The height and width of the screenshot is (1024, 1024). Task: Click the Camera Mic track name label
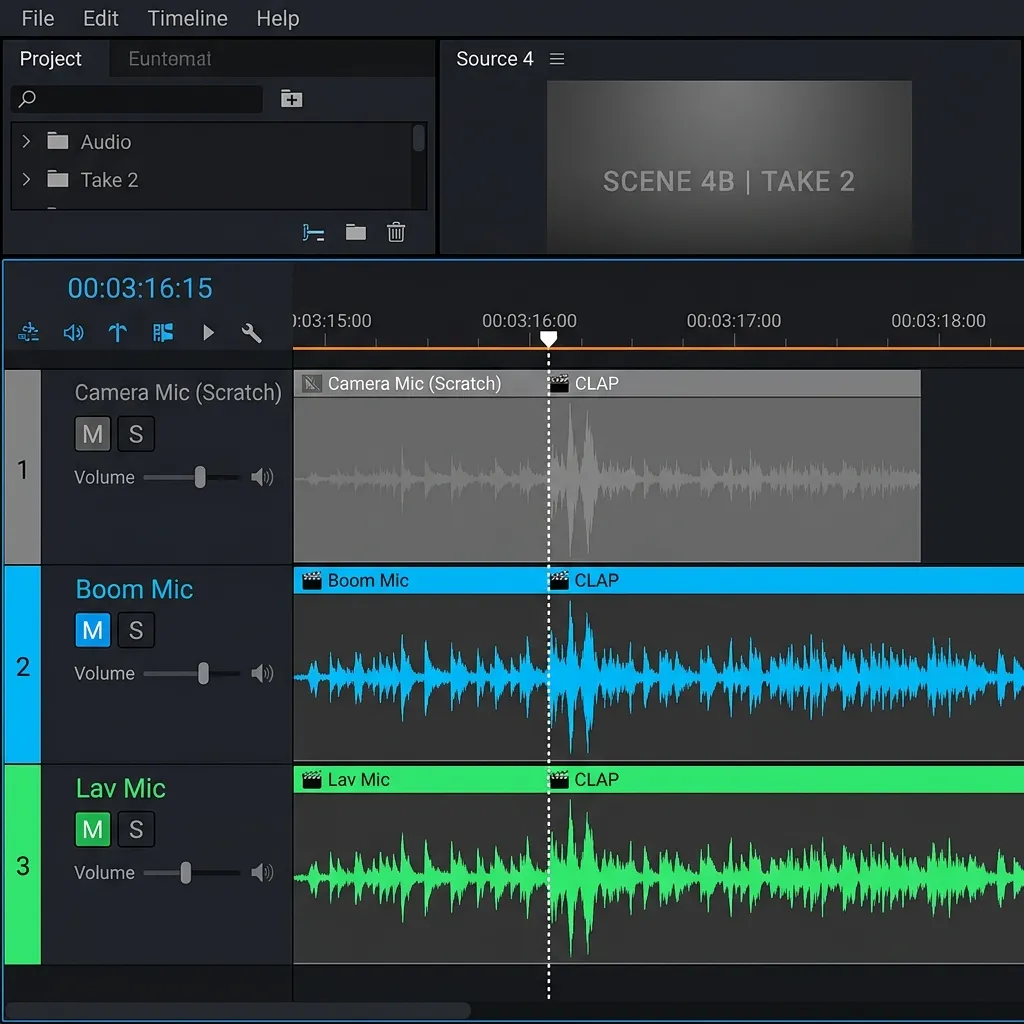[178, 392]
